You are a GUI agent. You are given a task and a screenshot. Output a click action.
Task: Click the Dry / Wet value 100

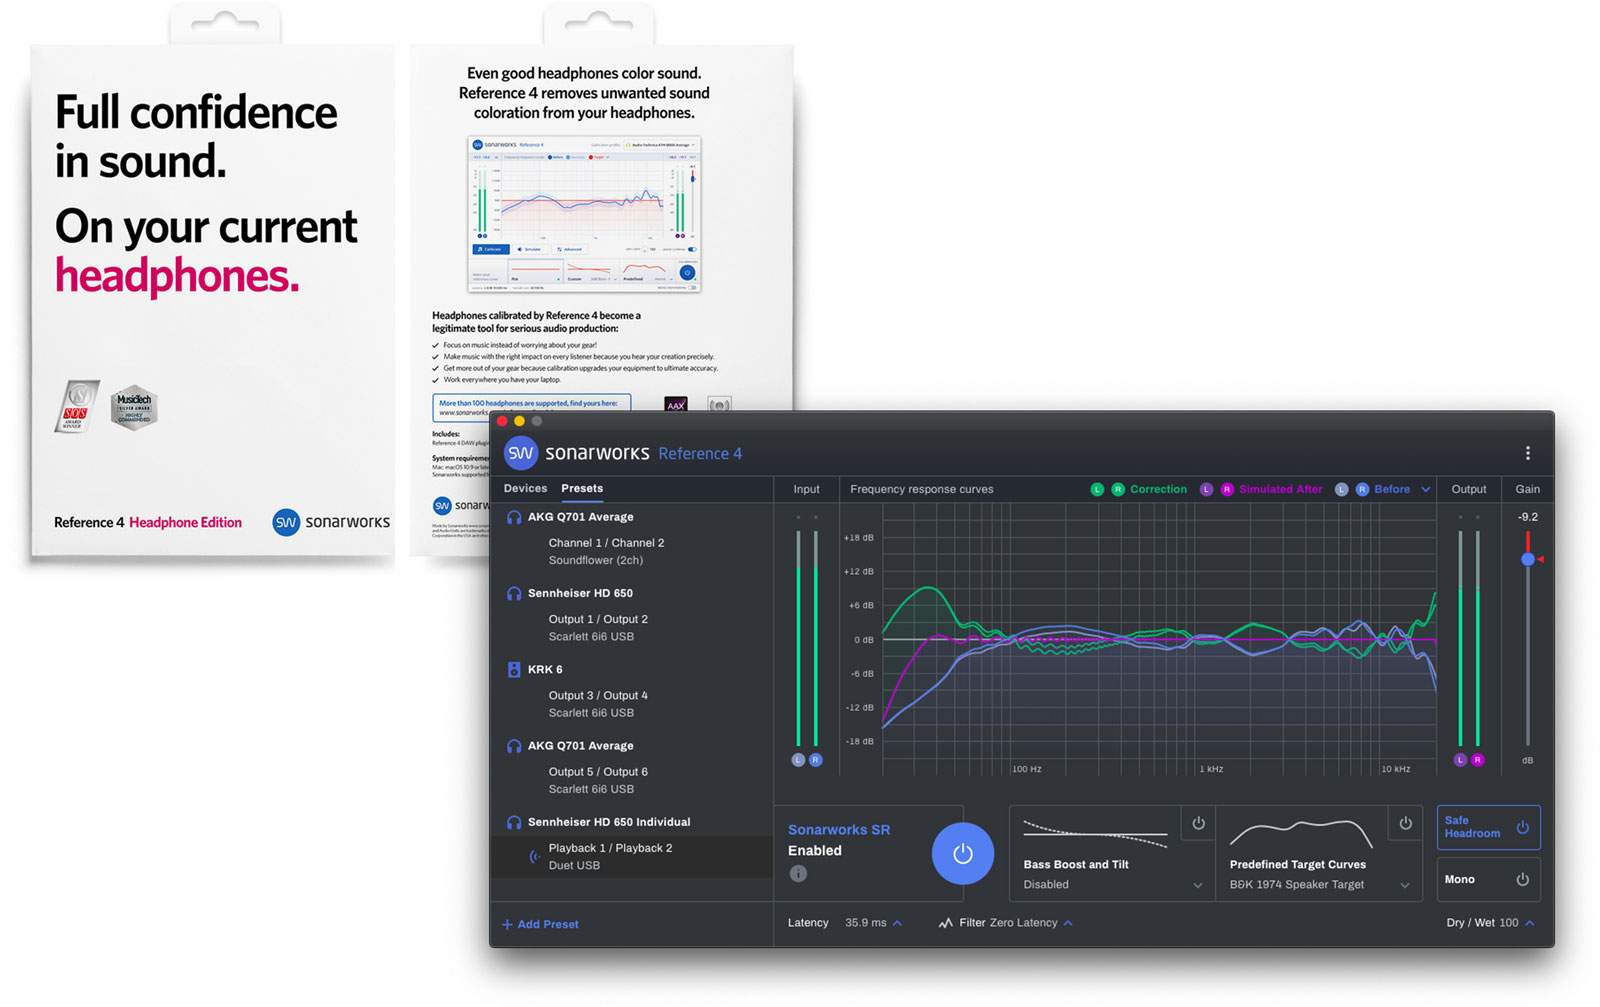click(x=1509, y=923)
